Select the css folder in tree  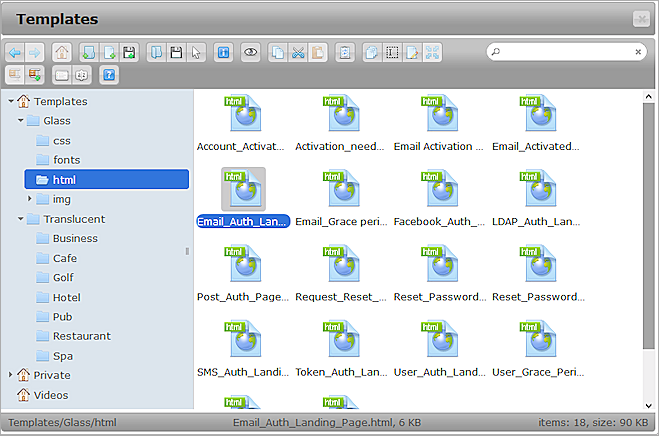(61, 141)
